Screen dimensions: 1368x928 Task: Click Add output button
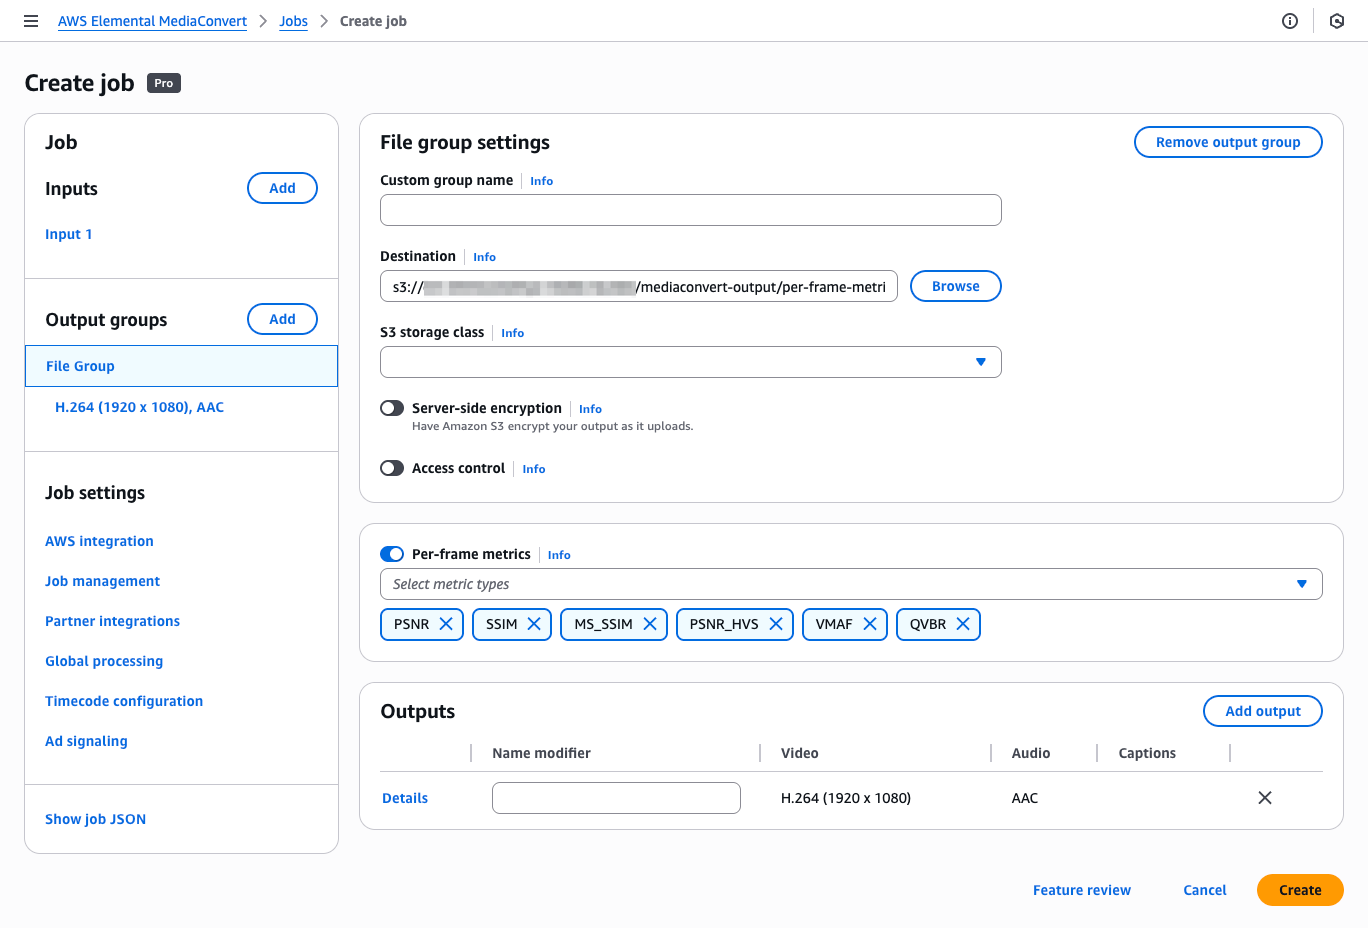(1263, 711)
